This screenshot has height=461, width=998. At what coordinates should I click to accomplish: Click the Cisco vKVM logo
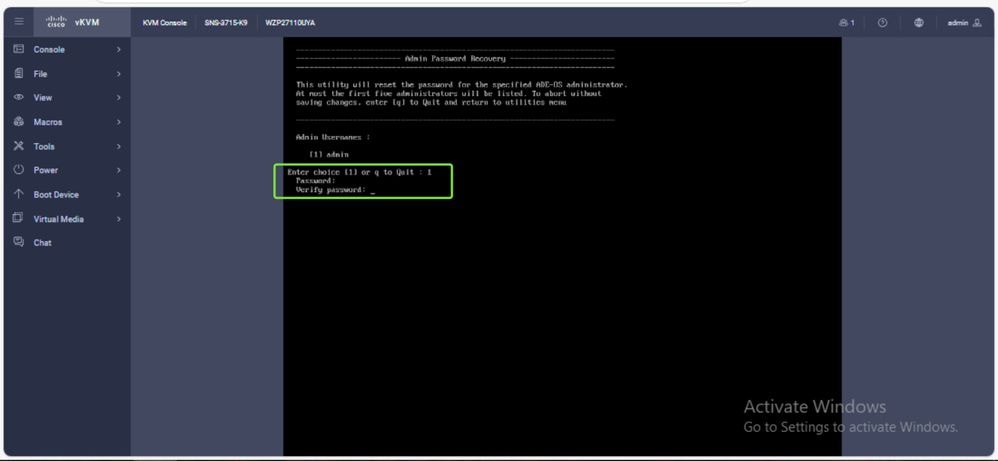(73, 22)
